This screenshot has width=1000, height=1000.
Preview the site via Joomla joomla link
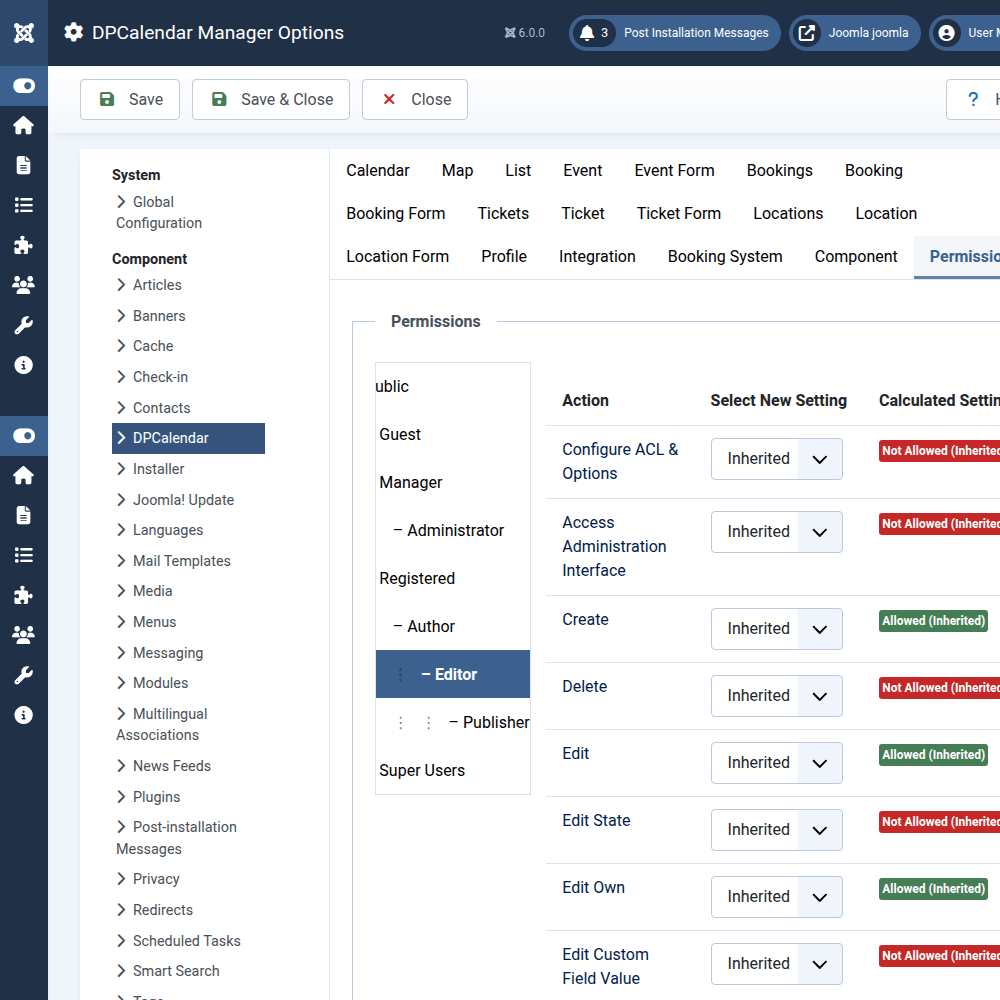coord(855,32)
